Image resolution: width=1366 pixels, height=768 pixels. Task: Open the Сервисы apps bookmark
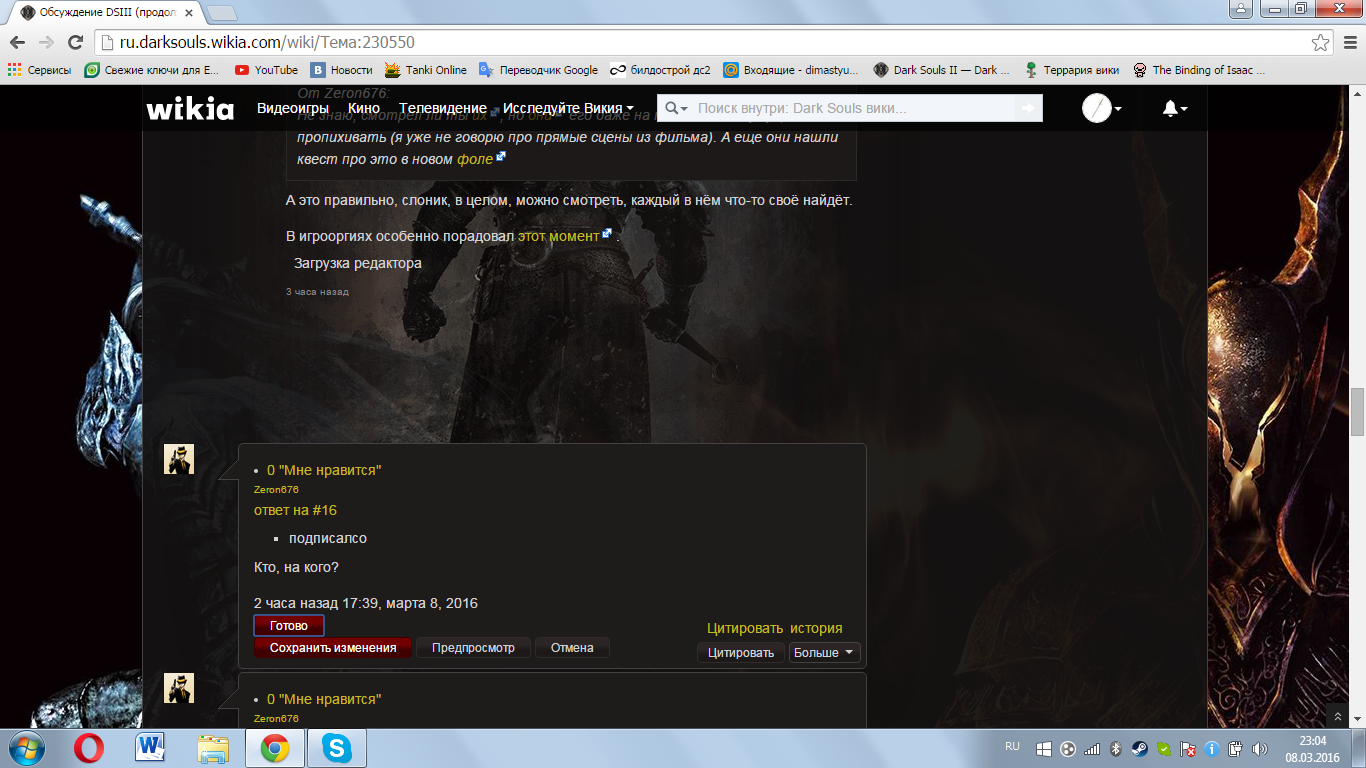click(39, 70)
